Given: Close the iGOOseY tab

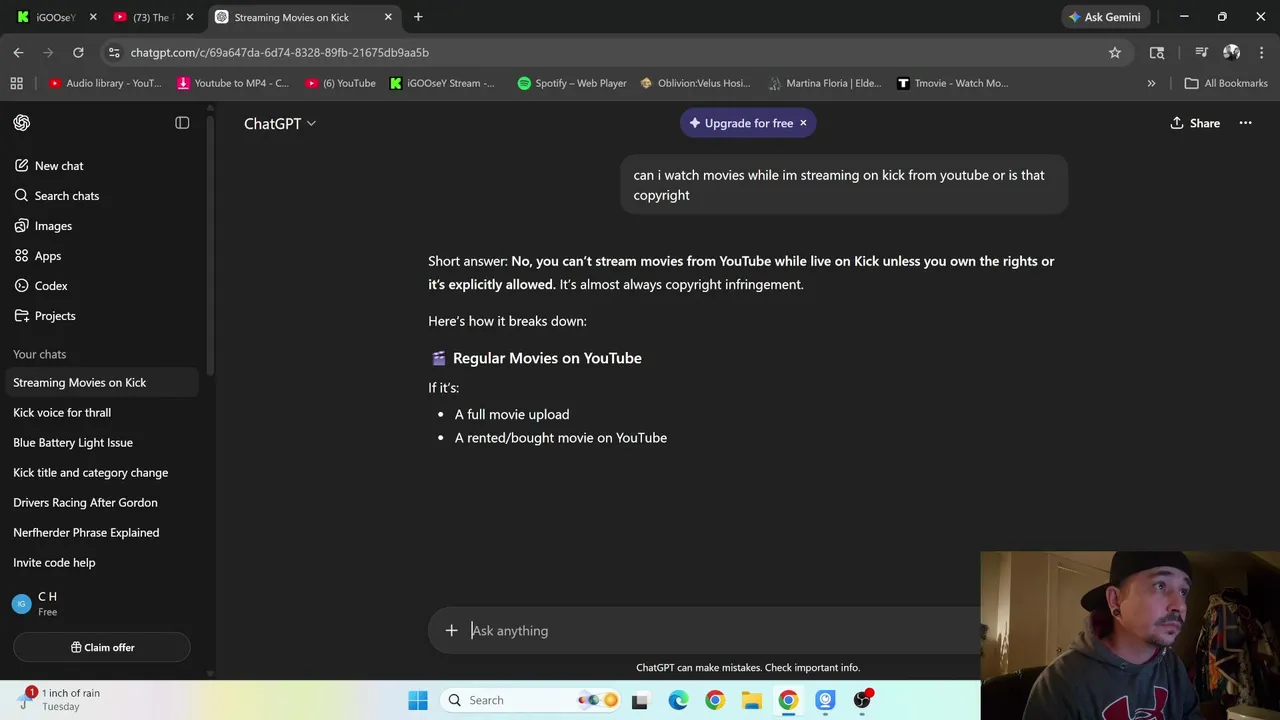Looking at the screenshot, I should point(93,17).
